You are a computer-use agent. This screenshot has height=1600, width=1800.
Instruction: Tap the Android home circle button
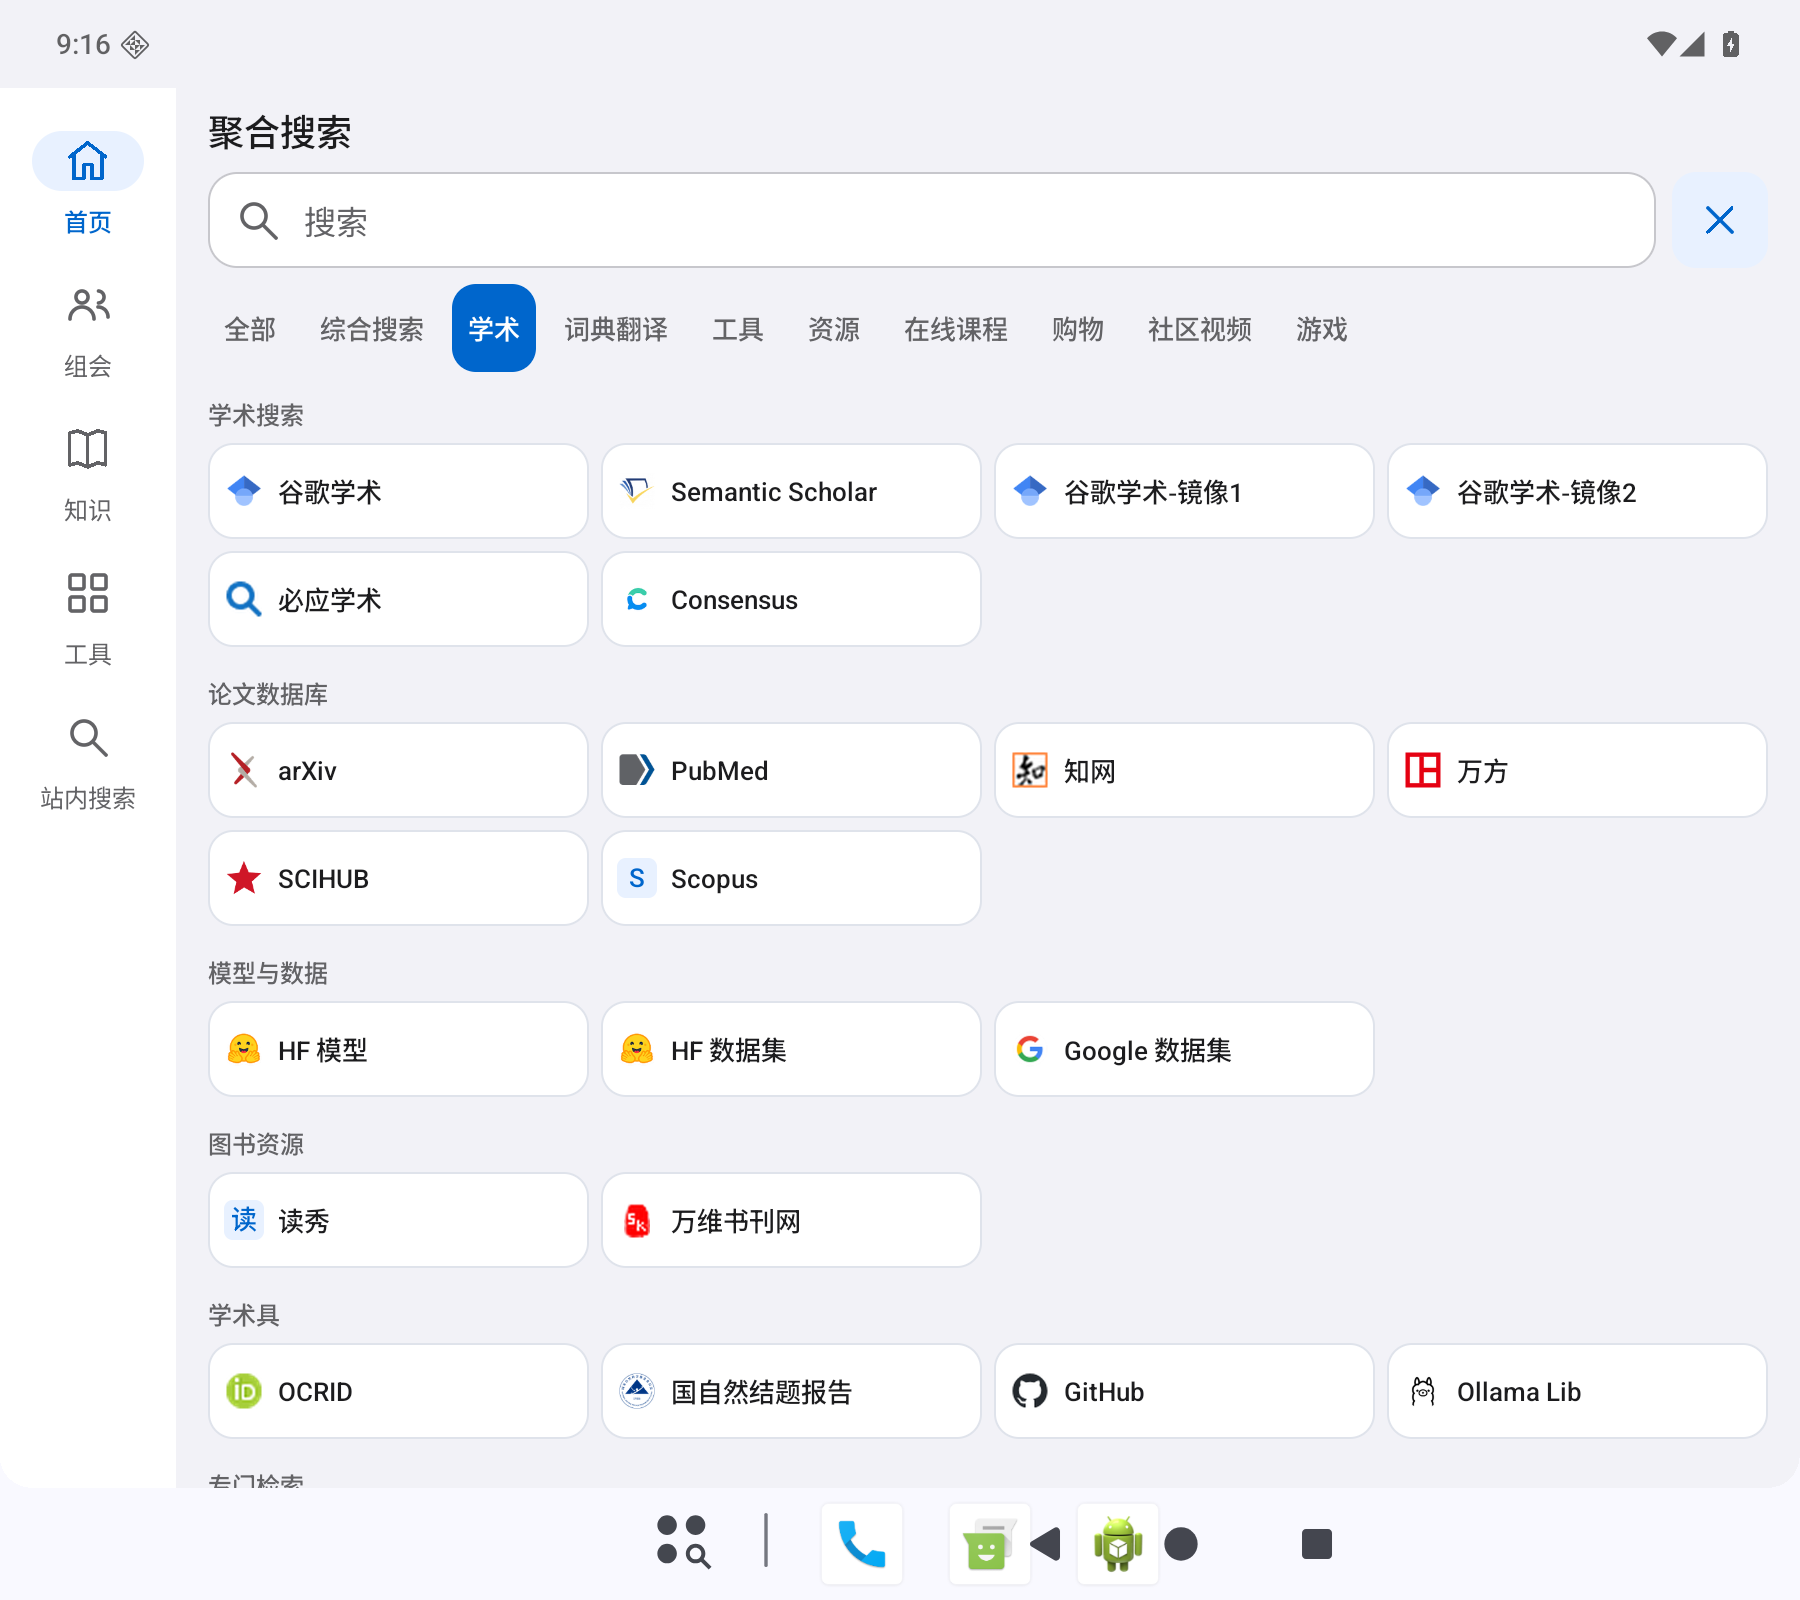tap(1181, 1543)
